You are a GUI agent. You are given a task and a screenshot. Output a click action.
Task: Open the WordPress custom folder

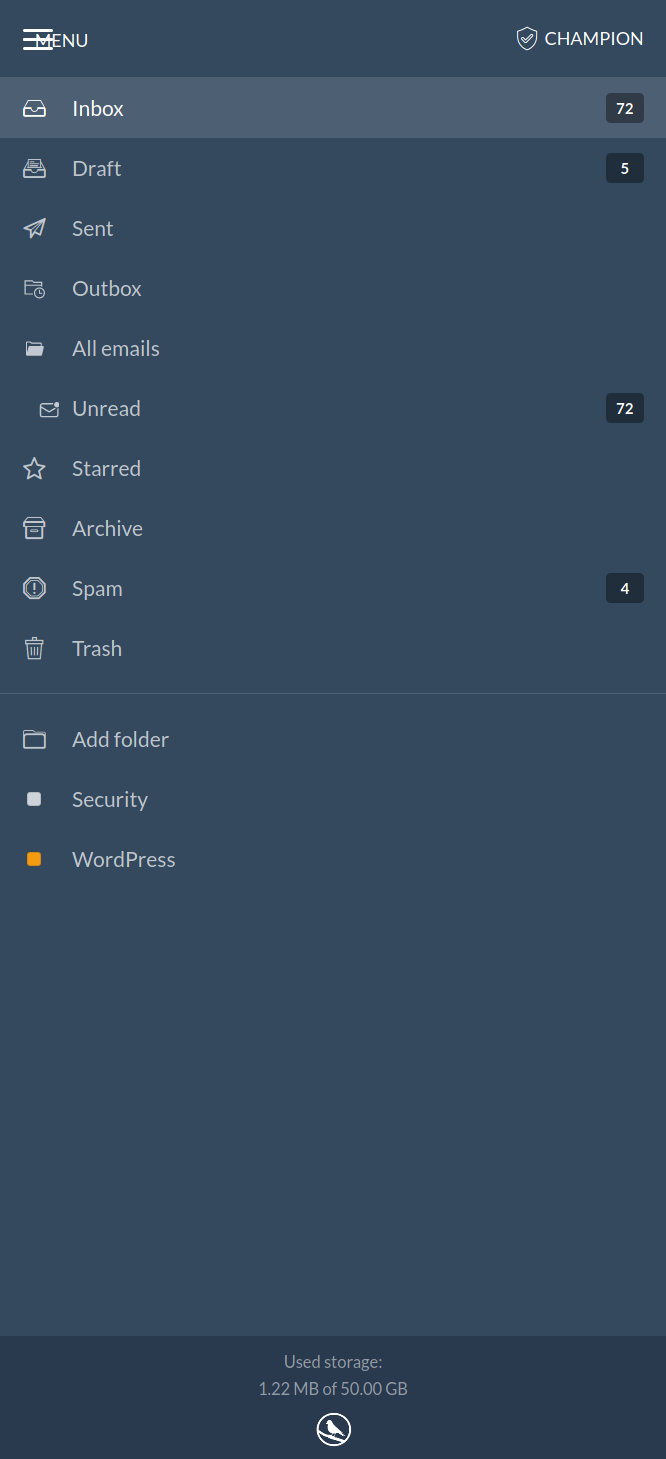[123, 859]
